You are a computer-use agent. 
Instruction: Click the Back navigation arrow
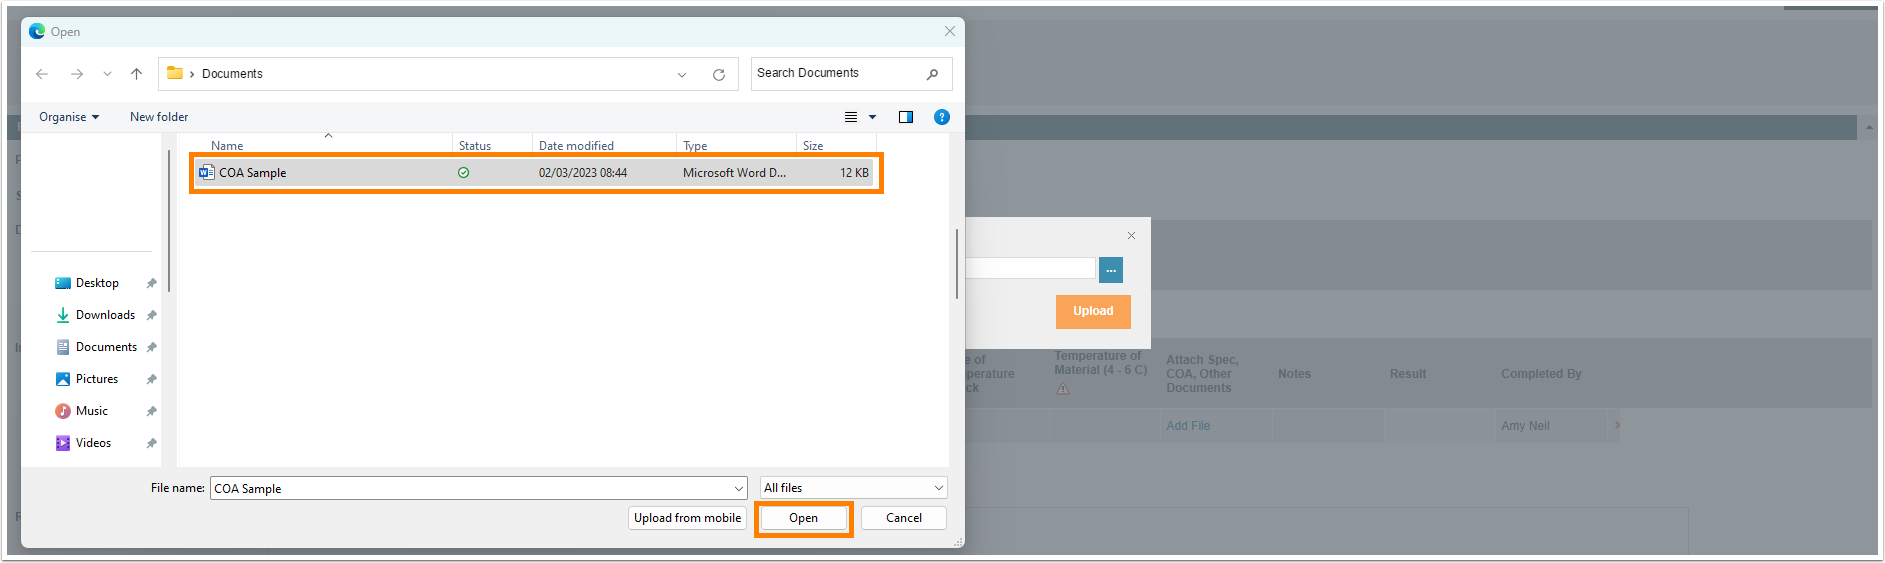click(x=42, y=74)
